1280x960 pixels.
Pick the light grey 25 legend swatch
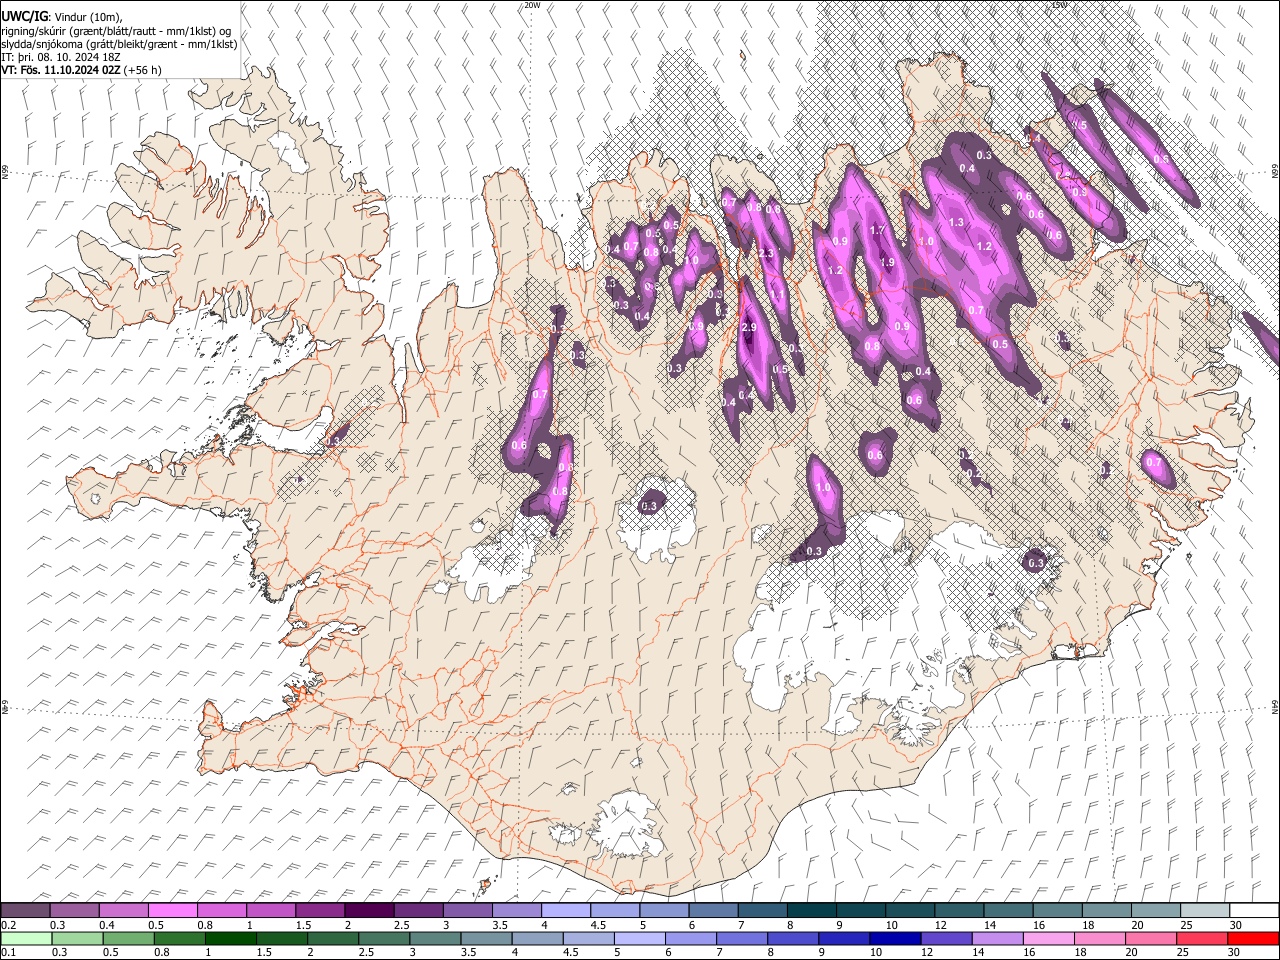point(1204,910)
